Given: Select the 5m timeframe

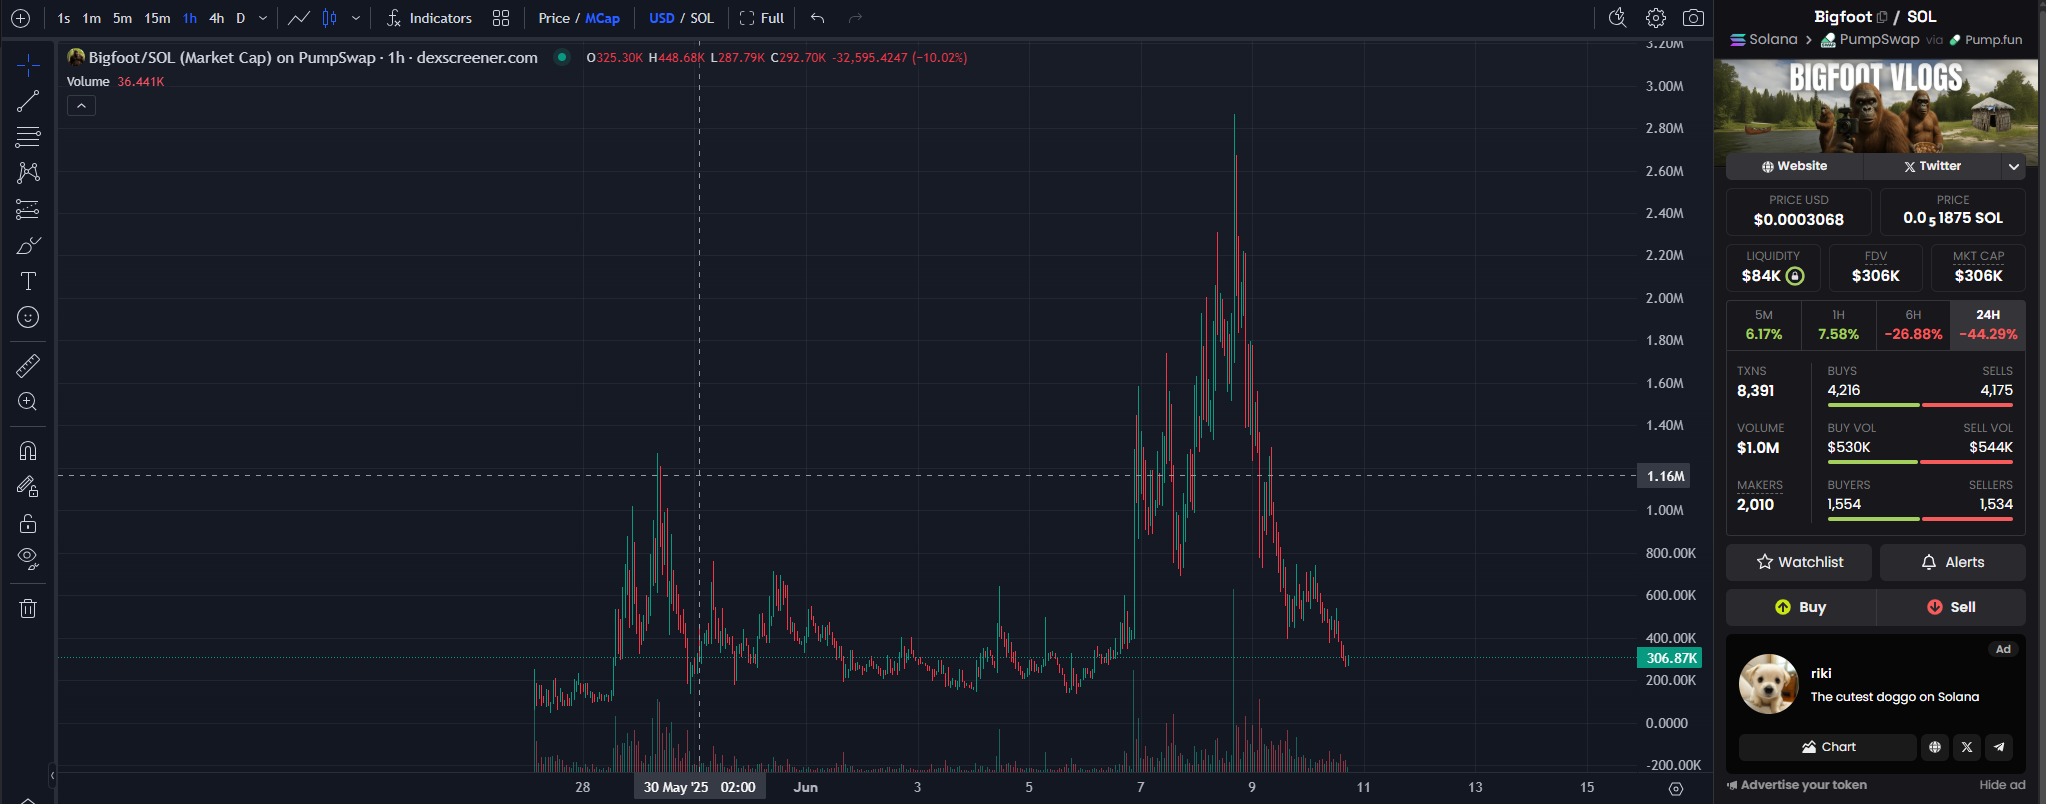Looking at the screenshot, I should (x=122, y=18).
